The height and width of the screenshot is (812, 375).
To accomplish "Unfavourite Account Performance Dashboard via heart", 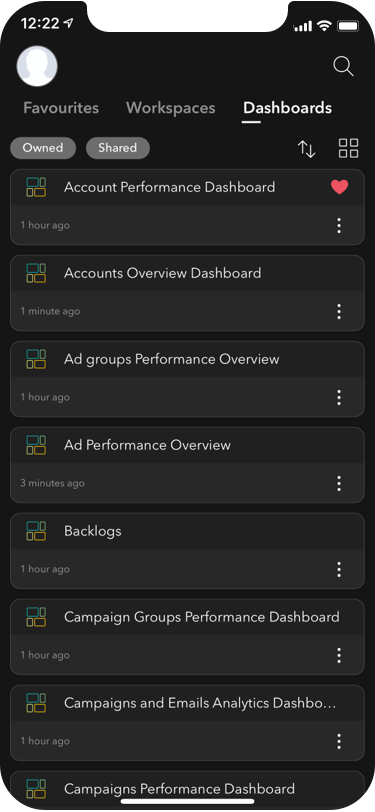I will click(x=339, y=187).
